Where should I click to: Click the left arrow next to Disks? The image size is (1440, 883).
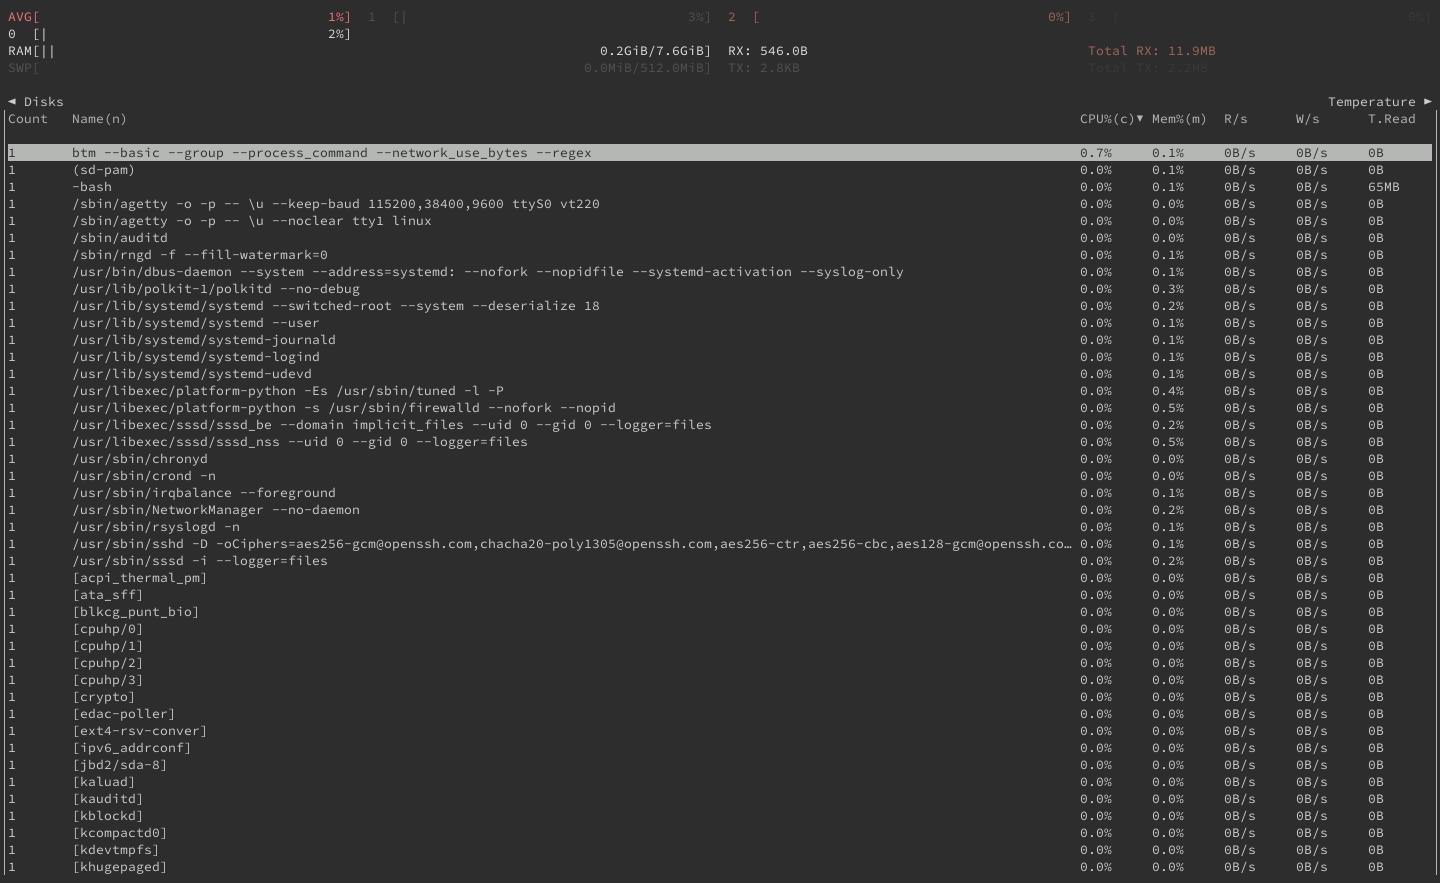[x=11, y=101]
